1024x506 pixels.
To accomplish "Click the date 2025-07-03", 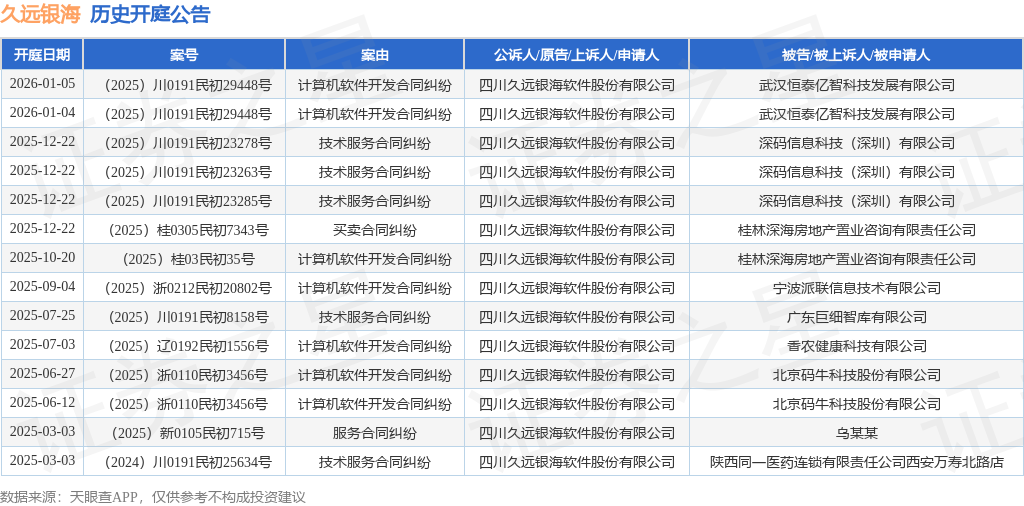I will [42, 345].
